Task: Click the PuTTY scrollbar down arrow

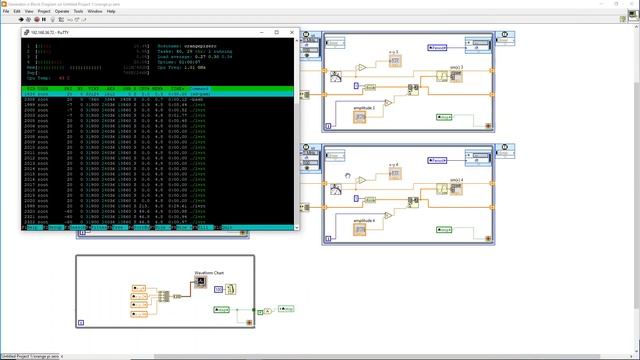Action: coord(297,228)
